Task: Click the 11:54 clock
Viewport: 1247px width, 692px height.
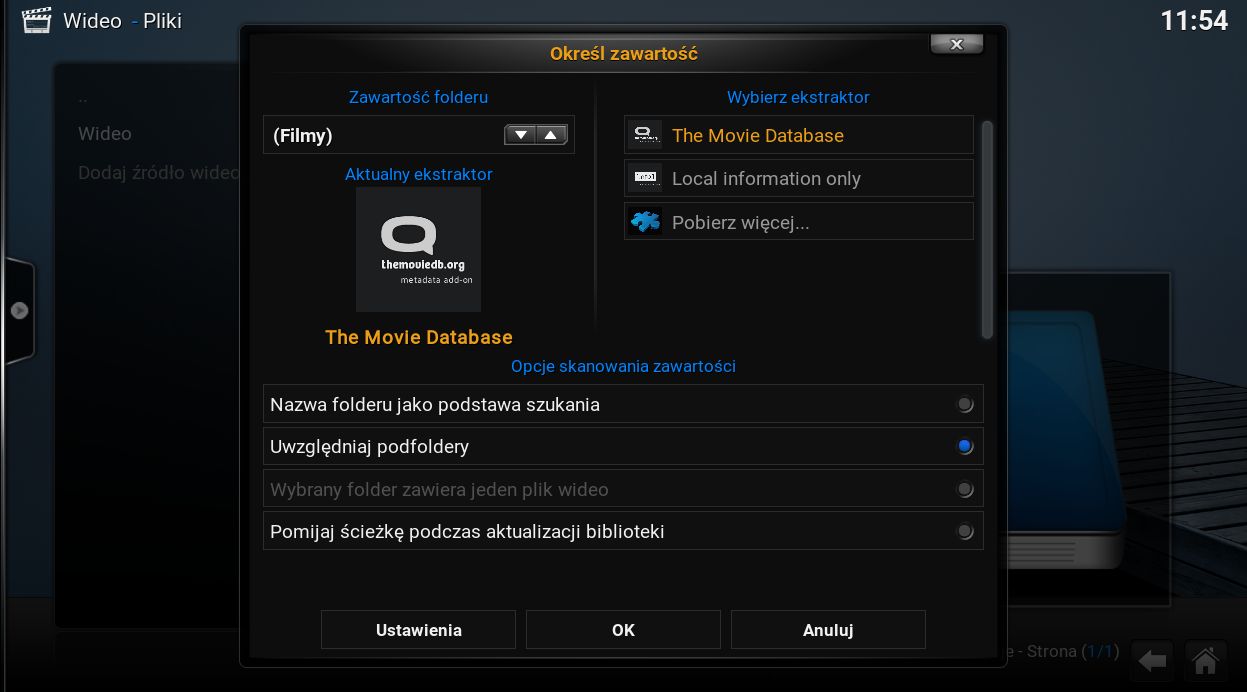Action: (1194, 20)
